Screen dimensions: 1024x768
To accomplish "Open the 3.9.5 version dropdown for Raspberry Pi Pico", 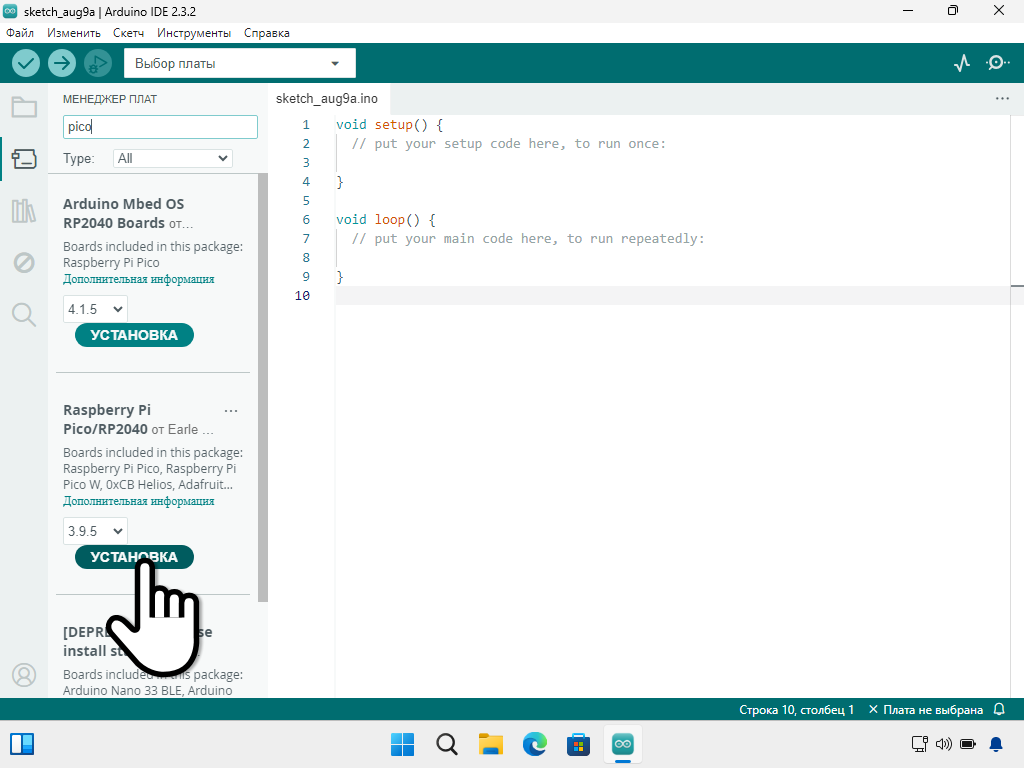I will point(95,531).
